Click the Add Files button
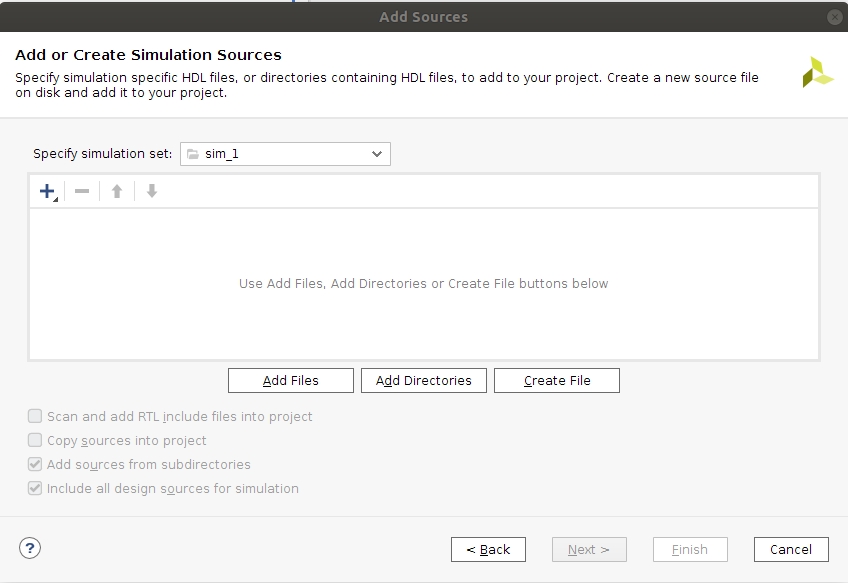848x583 pixels. tap(290, 381)
